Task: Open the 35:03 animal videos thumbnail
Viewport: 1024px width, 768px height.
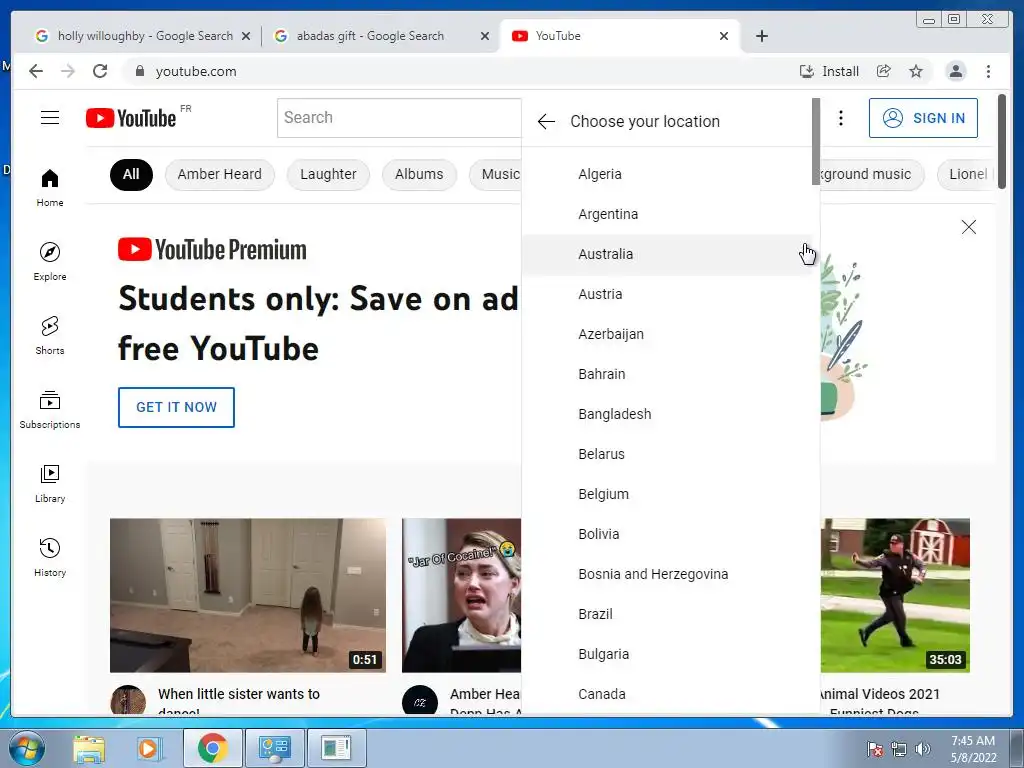Action: 895,595
